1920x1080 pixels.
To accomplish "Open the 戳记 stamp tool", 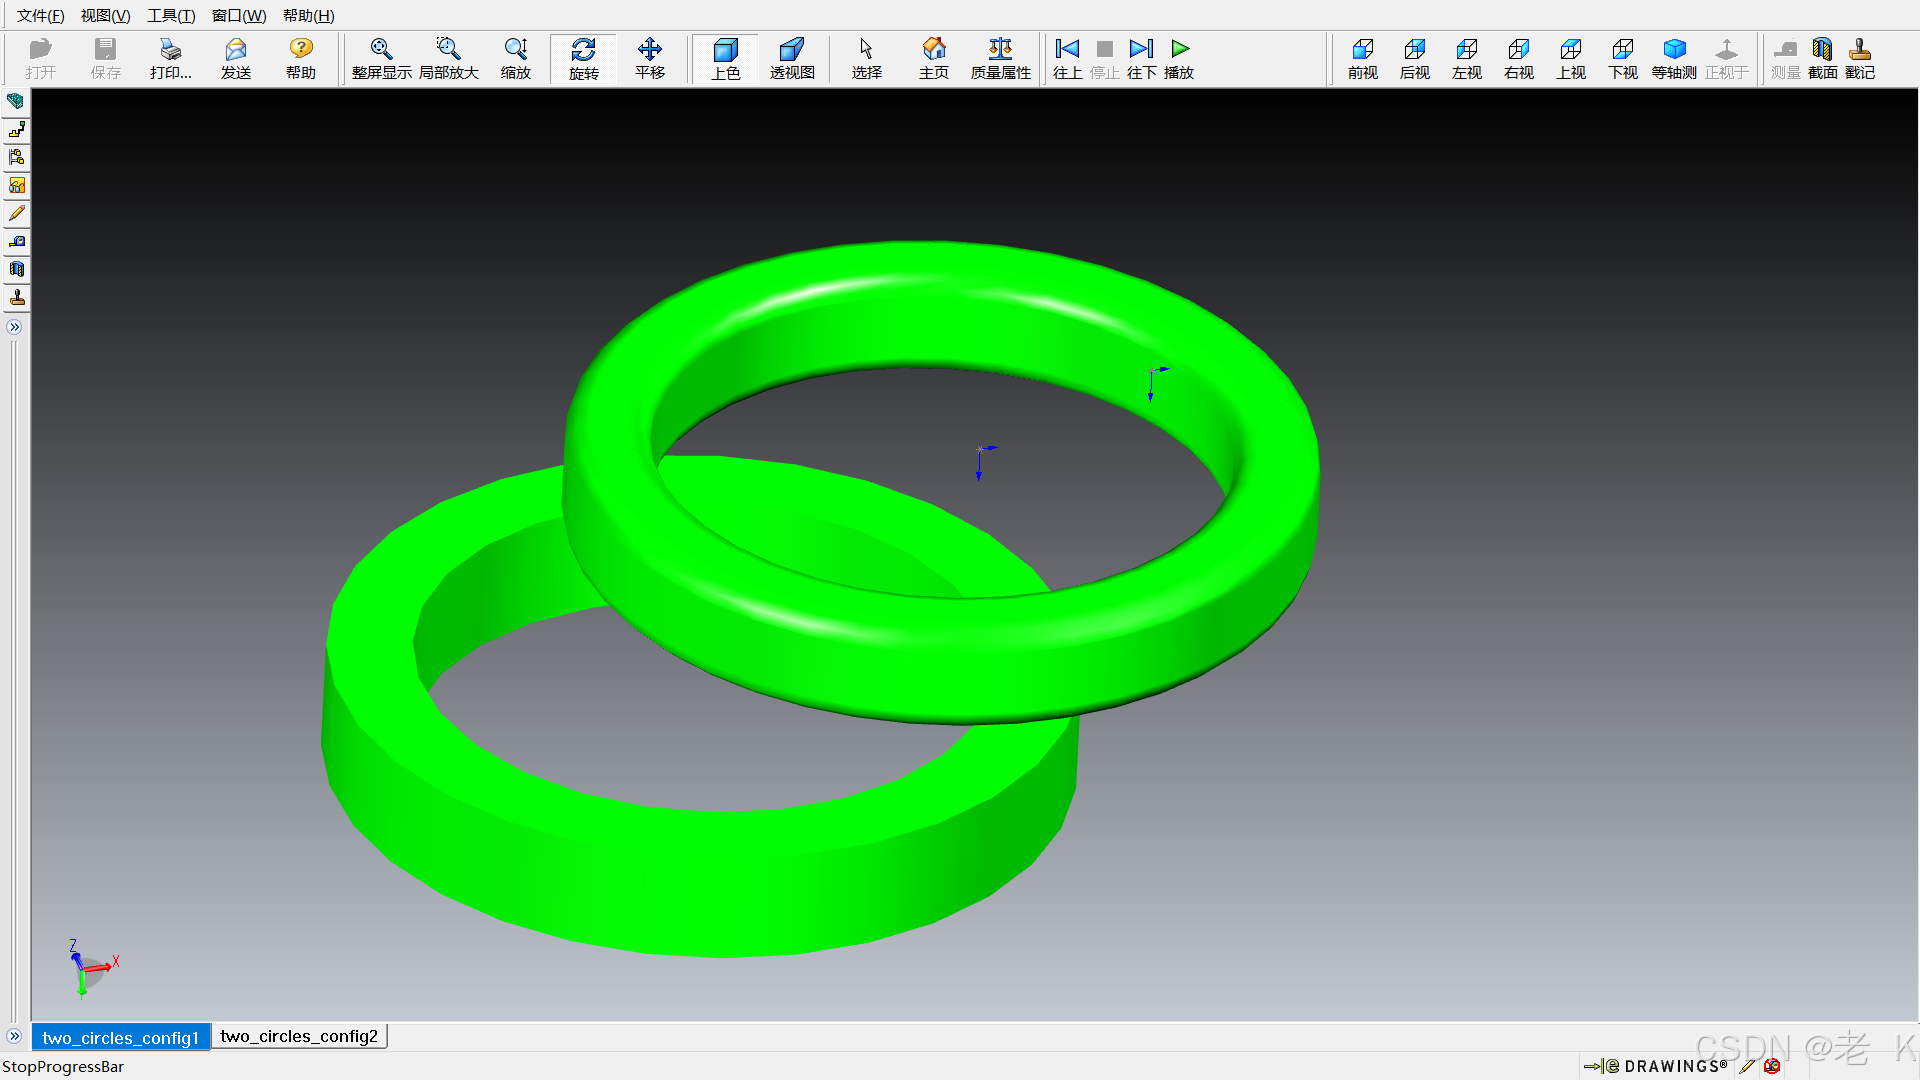I will click(1860, 58).
